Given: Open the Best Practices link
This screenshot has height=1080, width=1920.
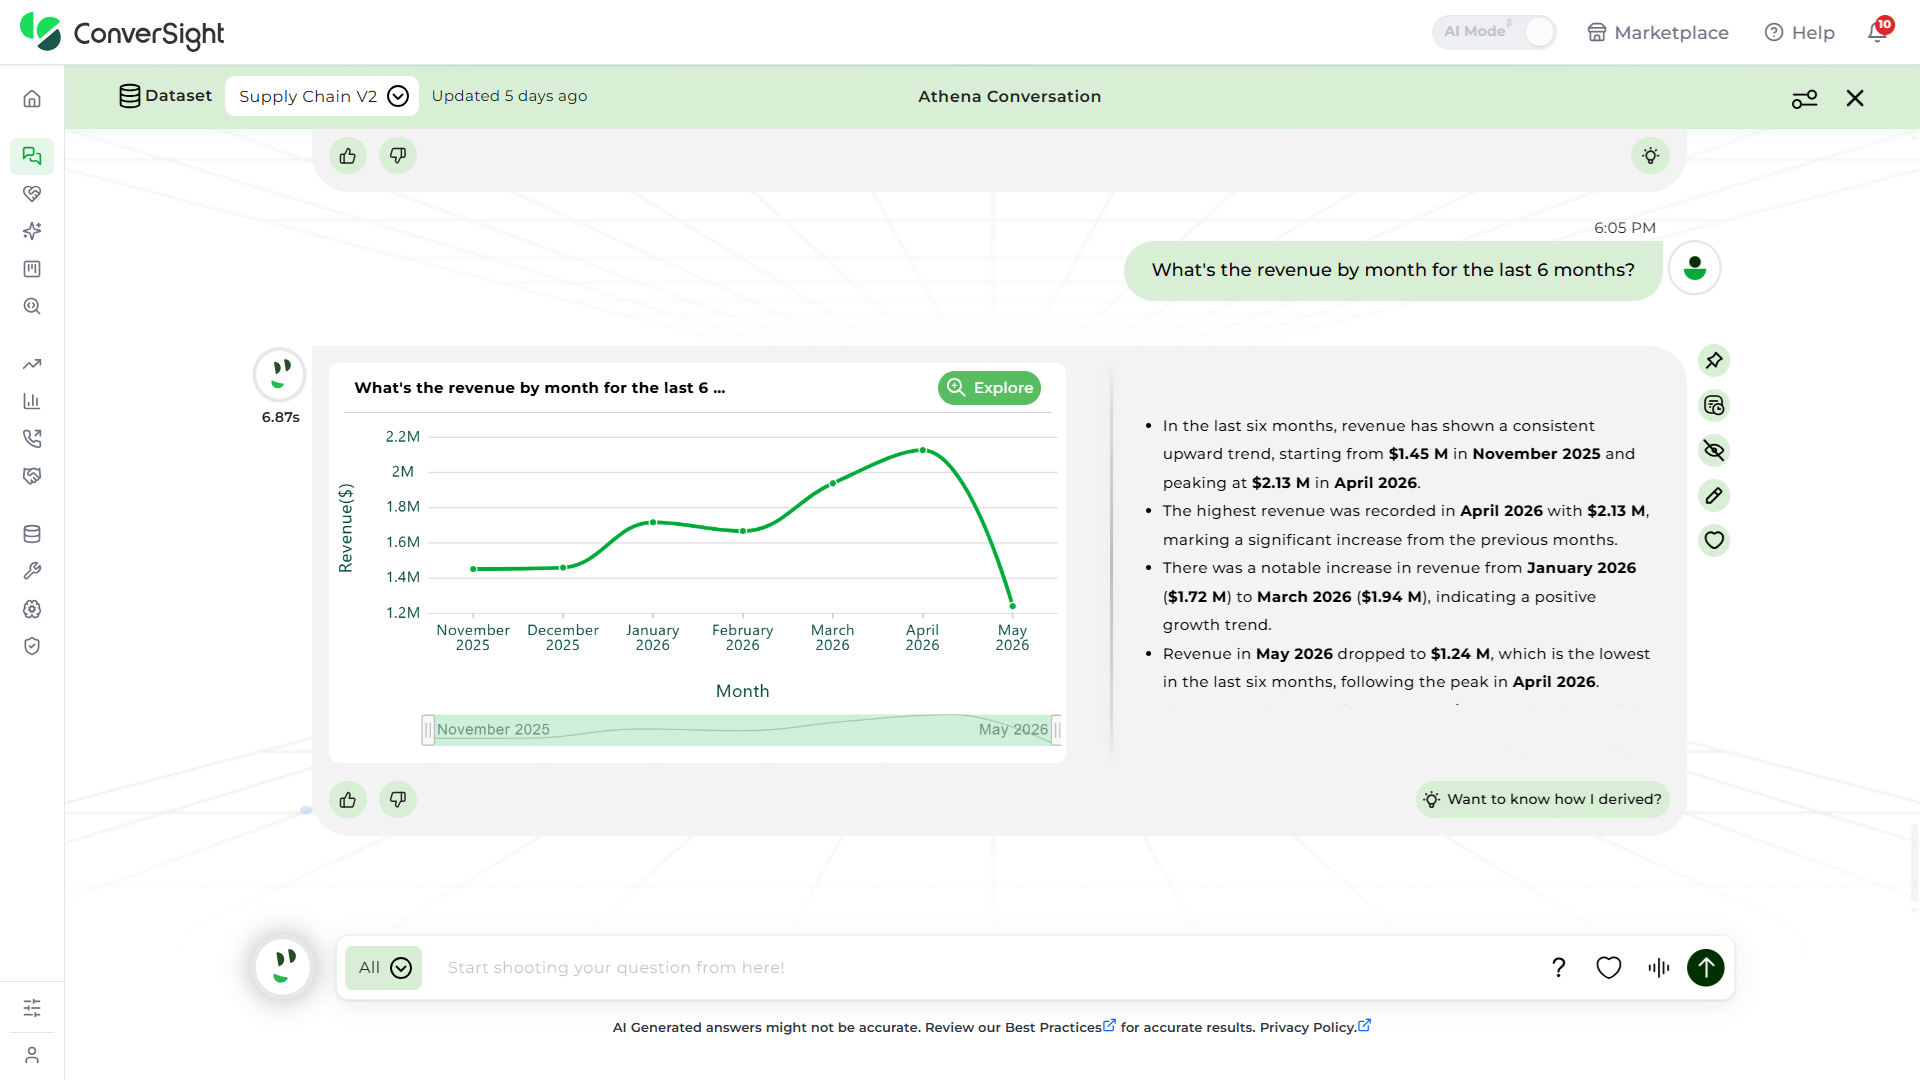Looking at the screenshot, I should click(1060, 1027).
